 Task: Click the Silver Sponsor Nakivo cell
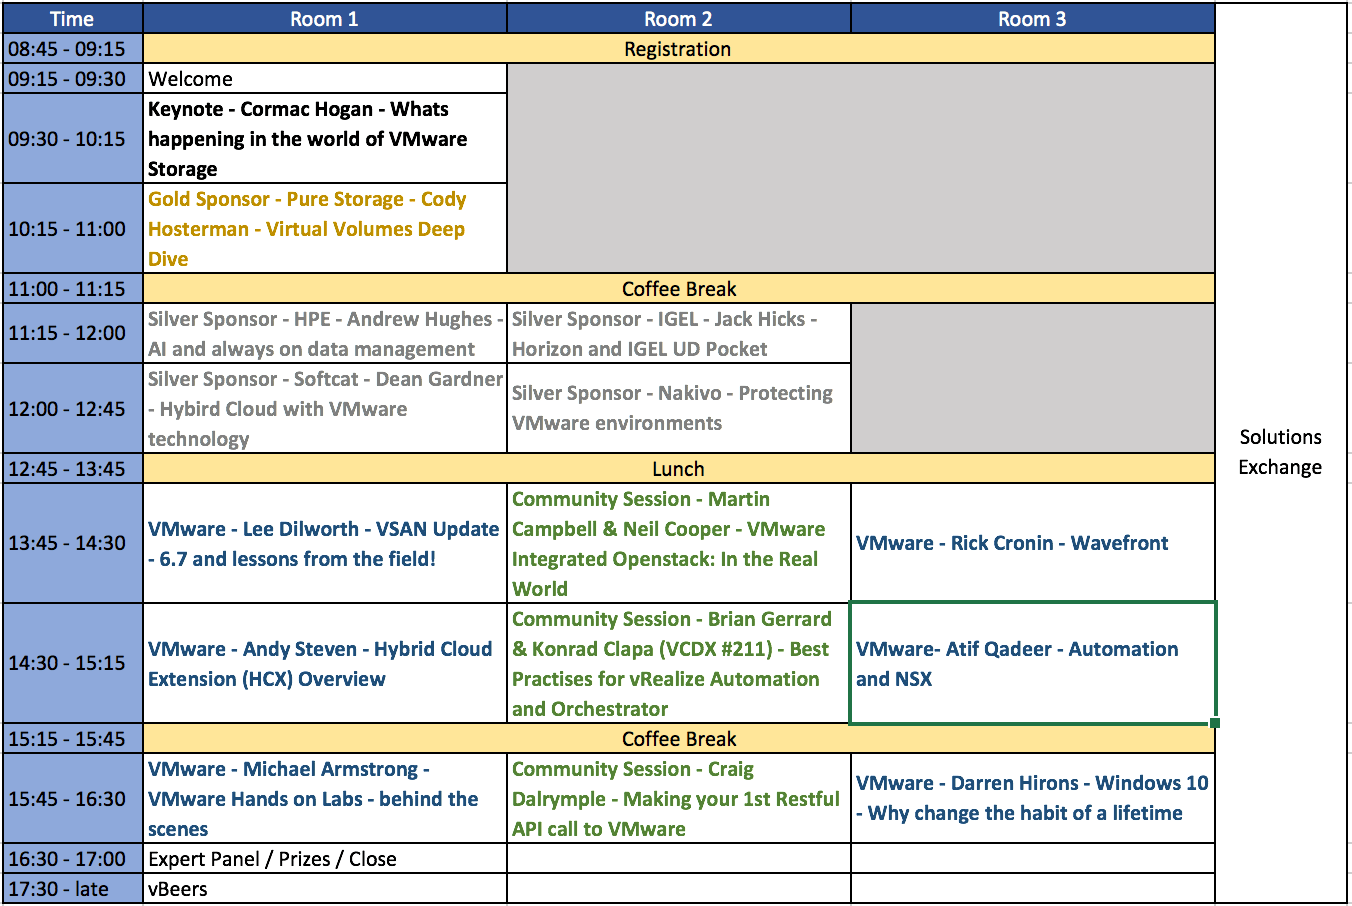click(679, 409)
